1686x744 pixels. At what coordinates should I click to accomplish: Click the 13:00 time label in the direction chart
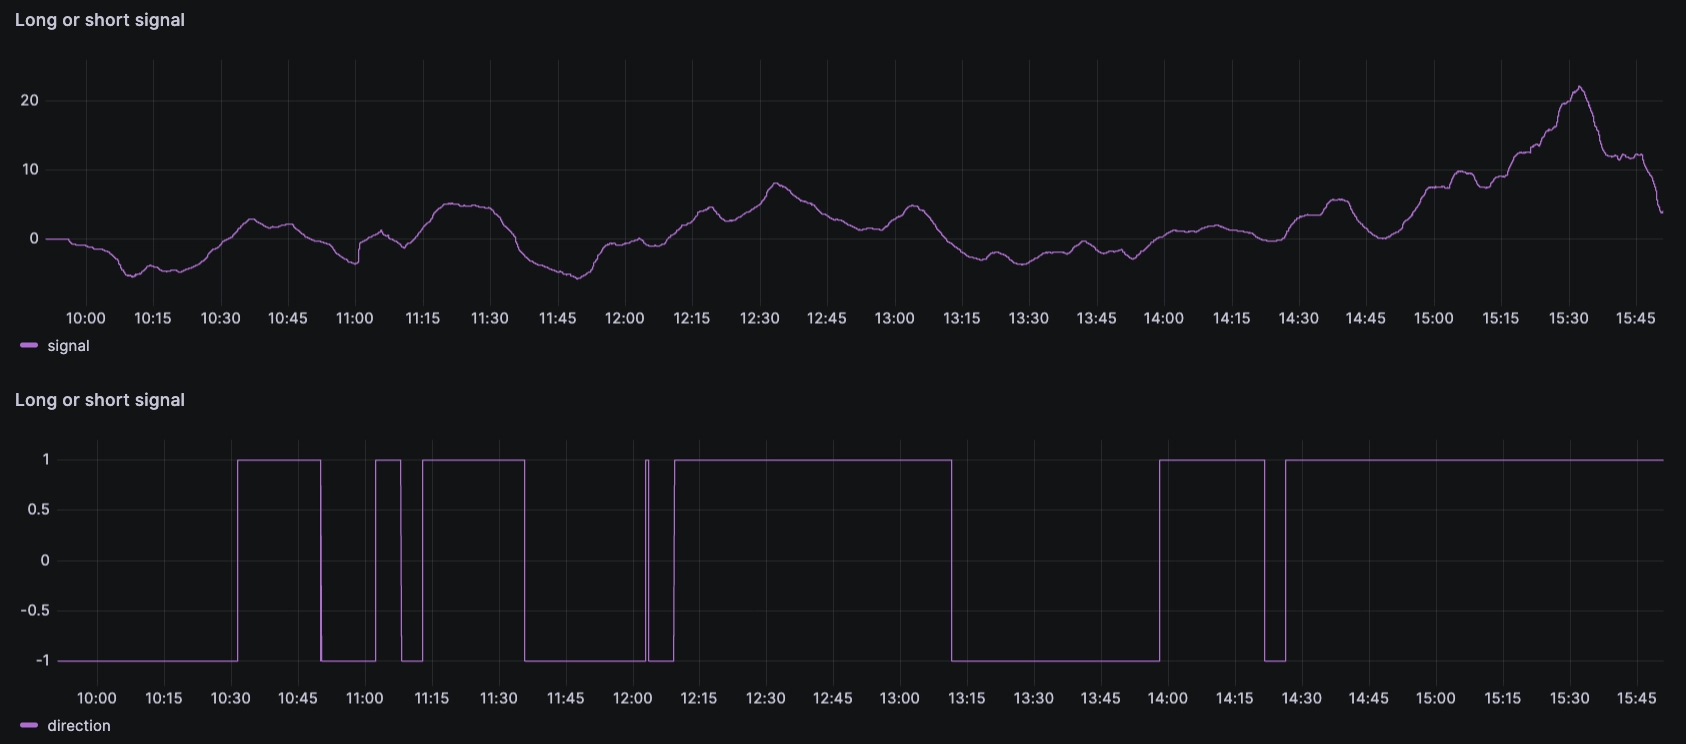tap(899, 698)
